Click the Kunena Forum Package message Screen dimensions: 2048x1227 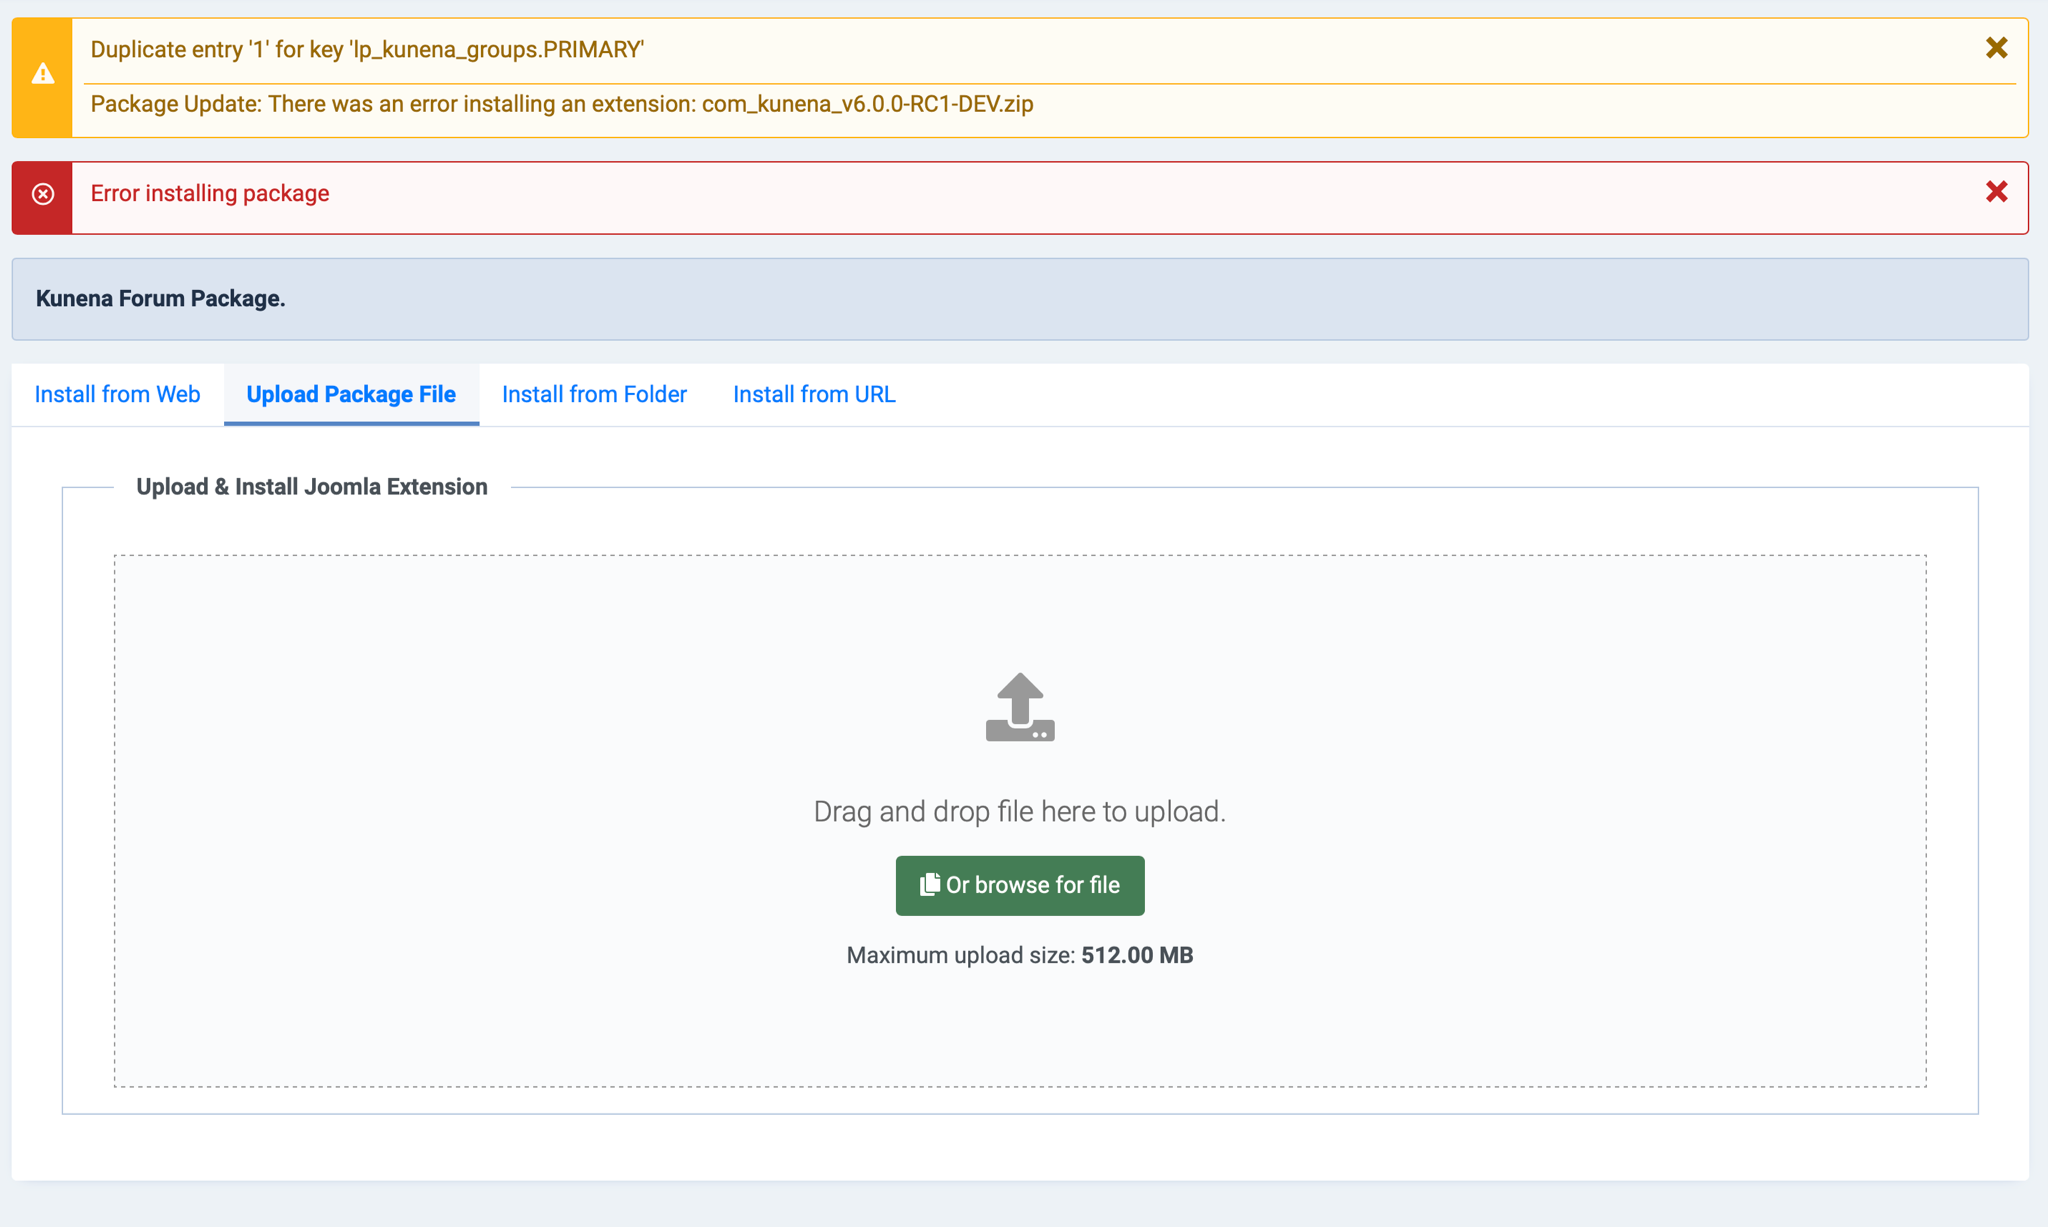pyautogui.click(x=160, y=299)
